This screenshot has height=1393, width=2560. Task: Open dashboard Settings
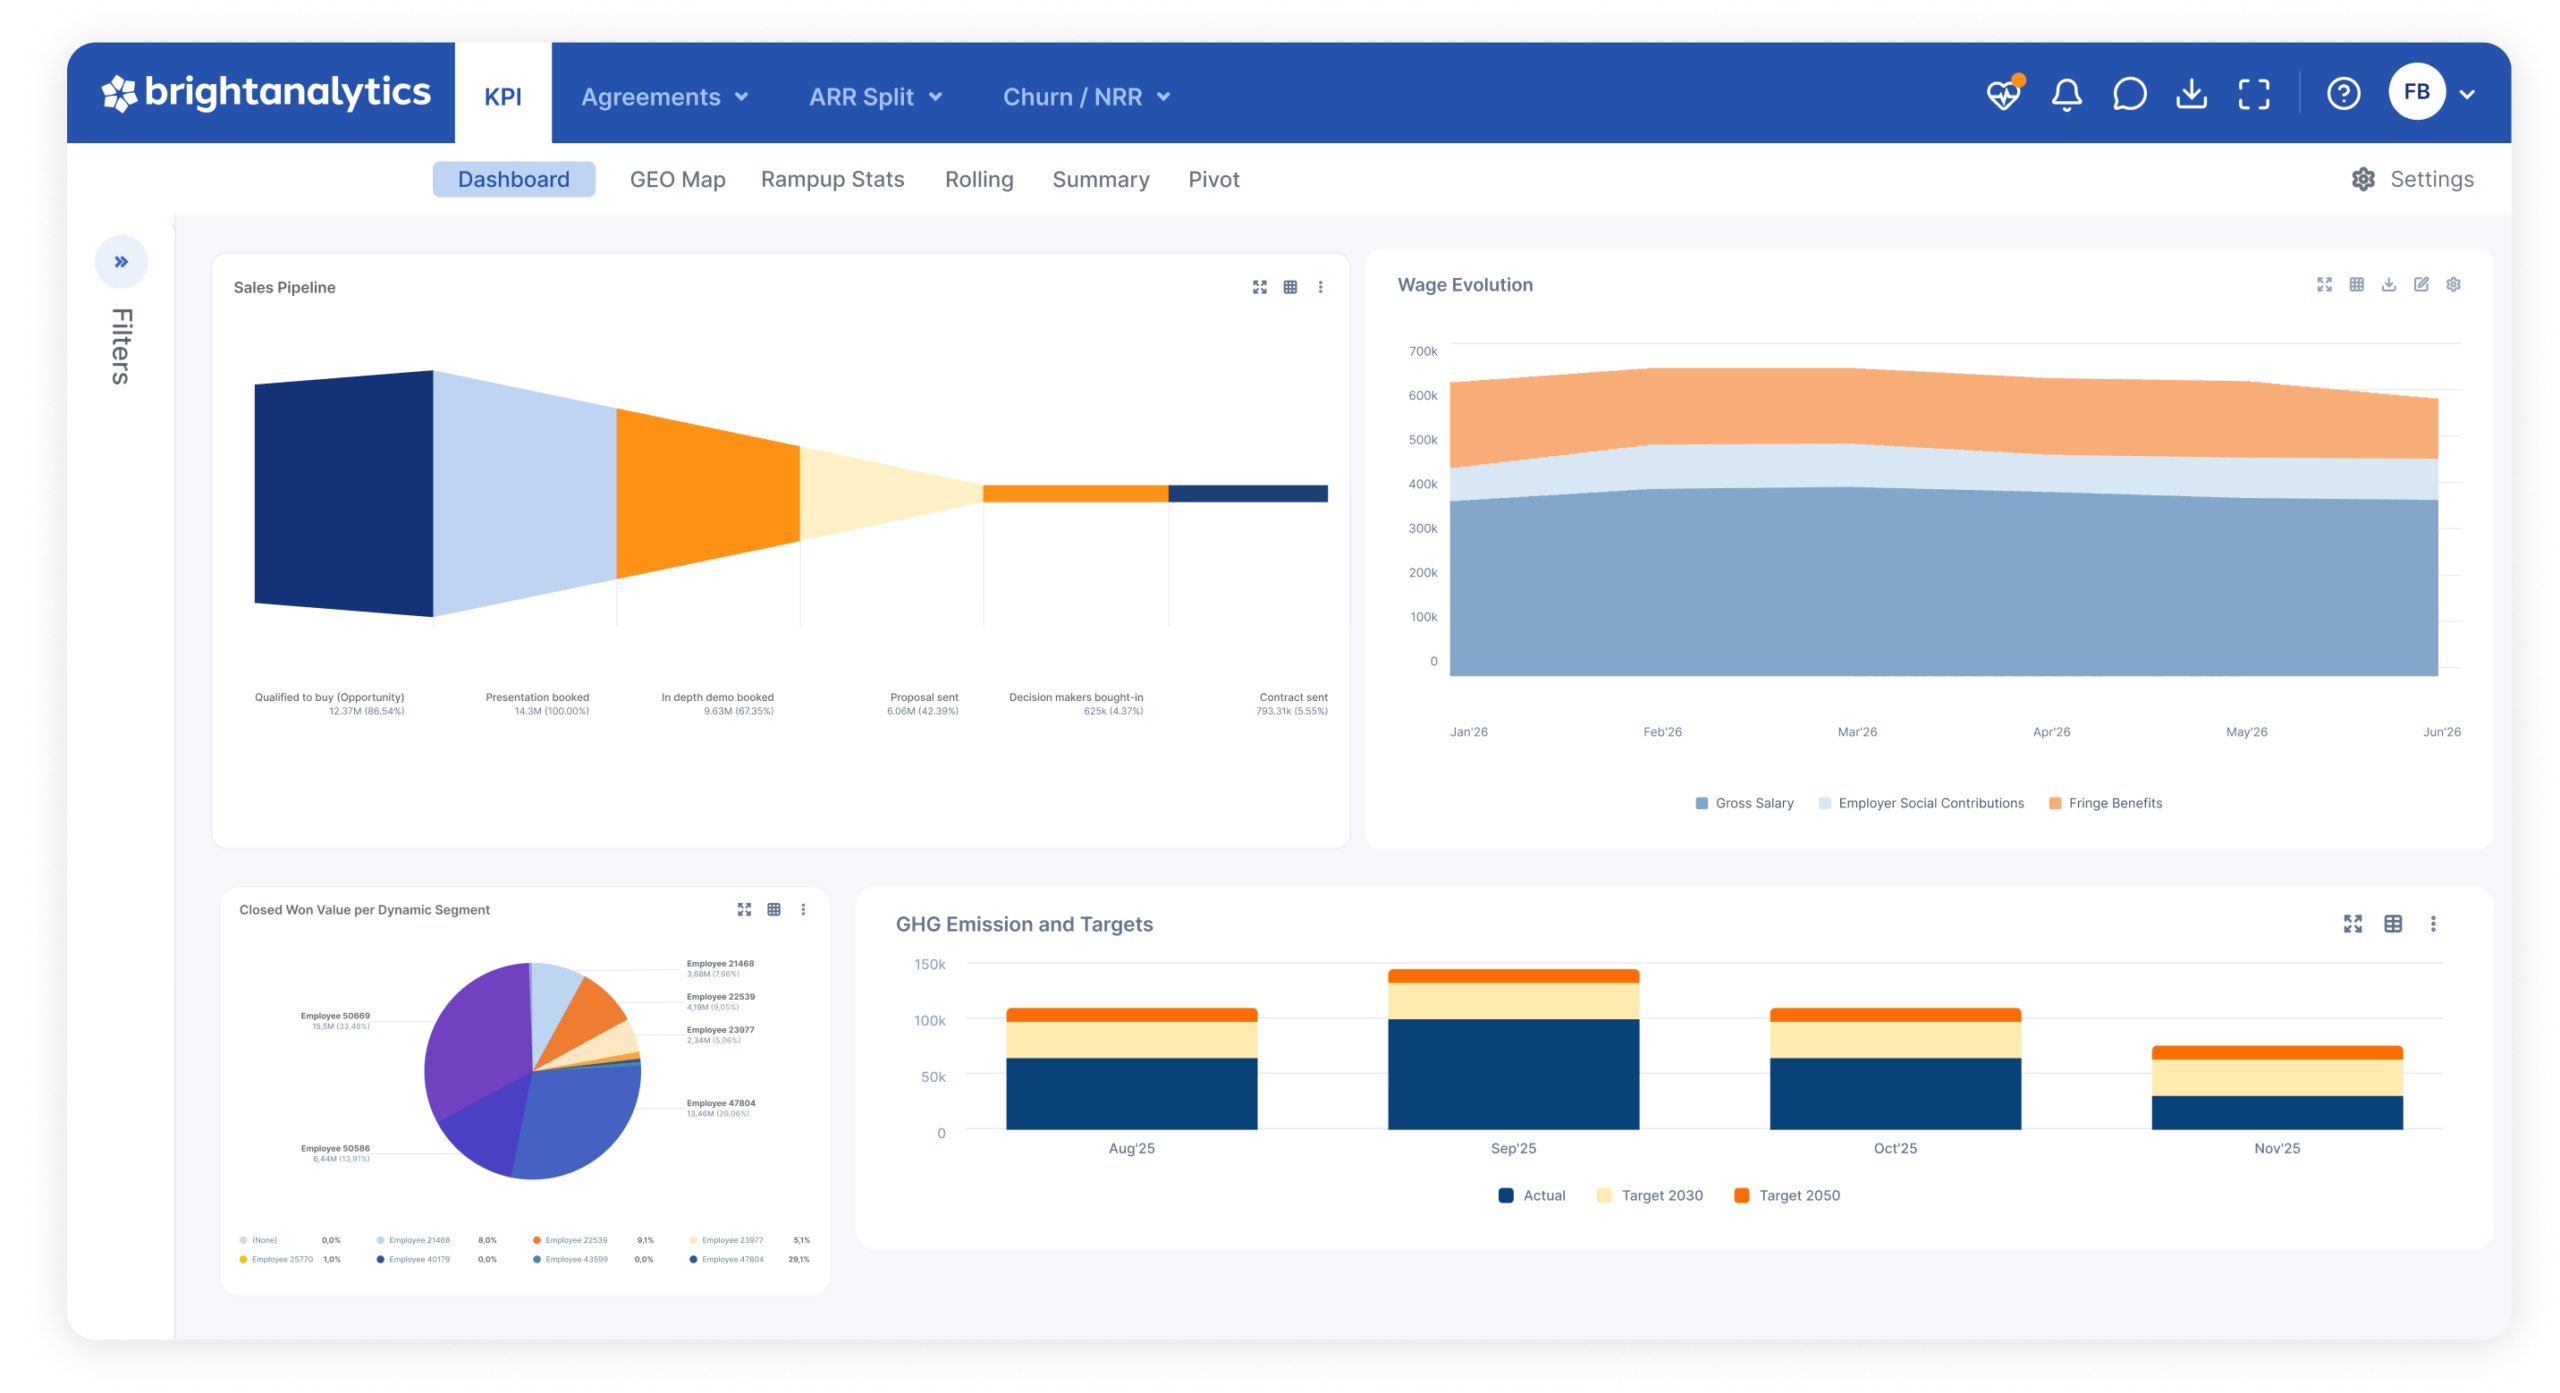click(x=2411, y=179)
